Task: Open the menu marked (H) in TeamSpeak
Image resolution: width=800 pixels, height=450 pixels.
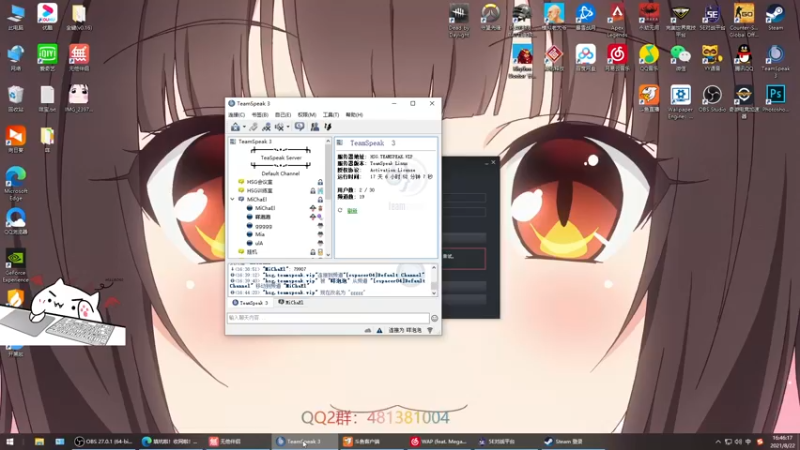Action: click(354, 115)
